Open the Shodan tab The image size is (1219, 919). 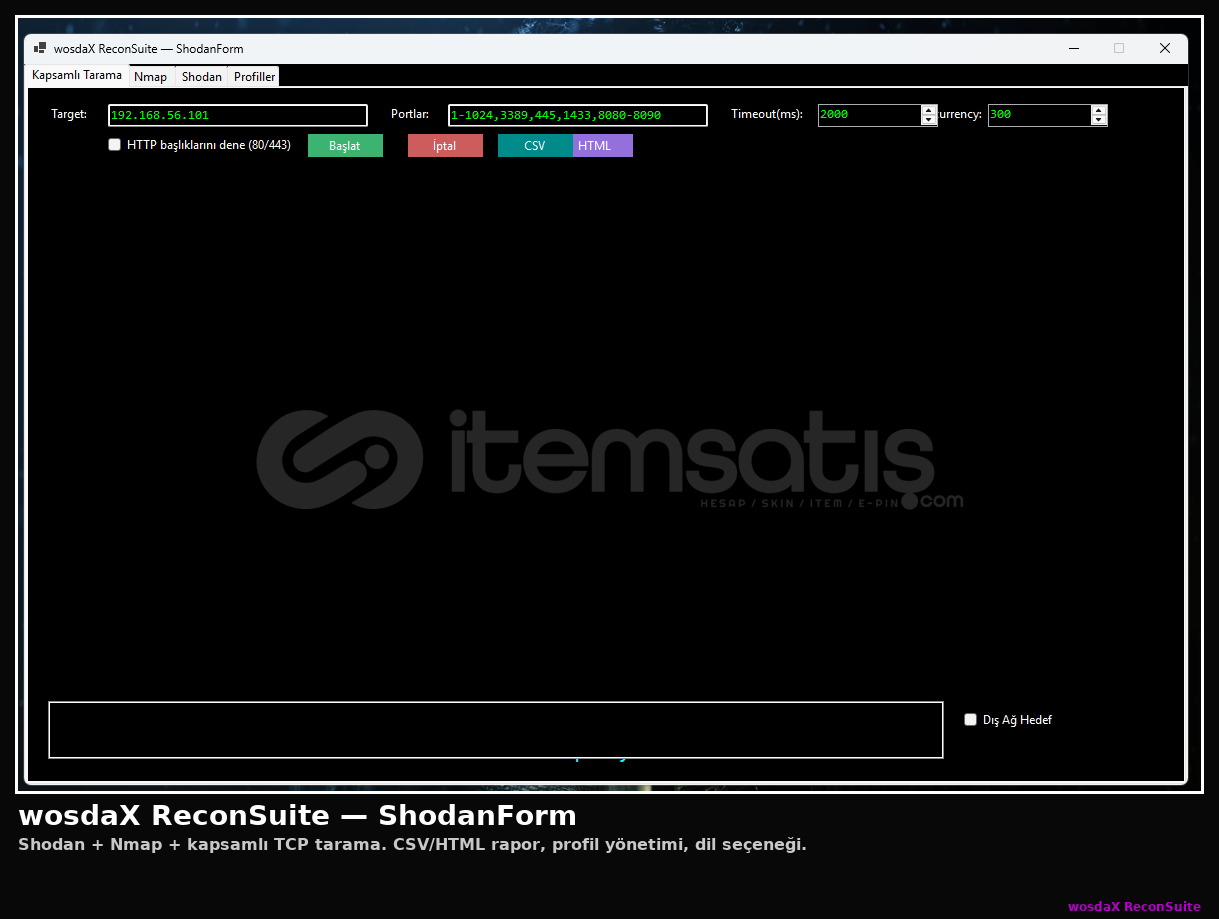(202, 77)
